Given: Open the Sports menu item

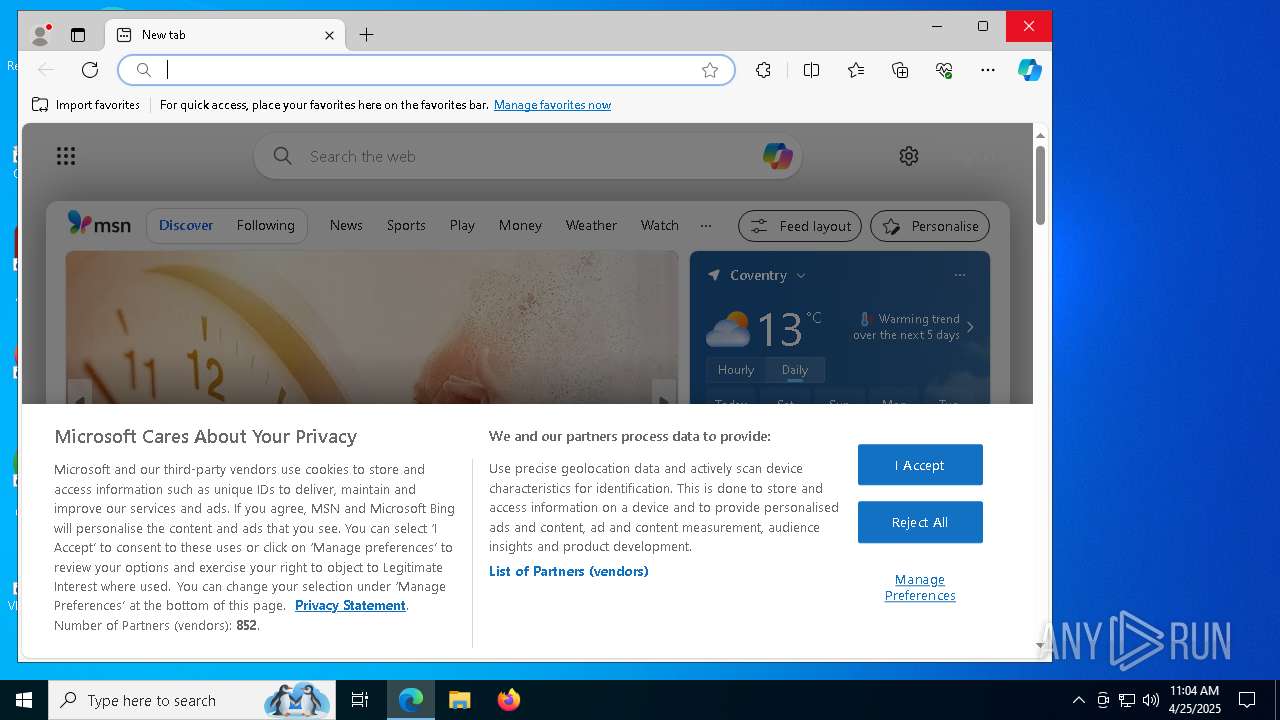Looking at the screenshot, I should coord(406,225).
